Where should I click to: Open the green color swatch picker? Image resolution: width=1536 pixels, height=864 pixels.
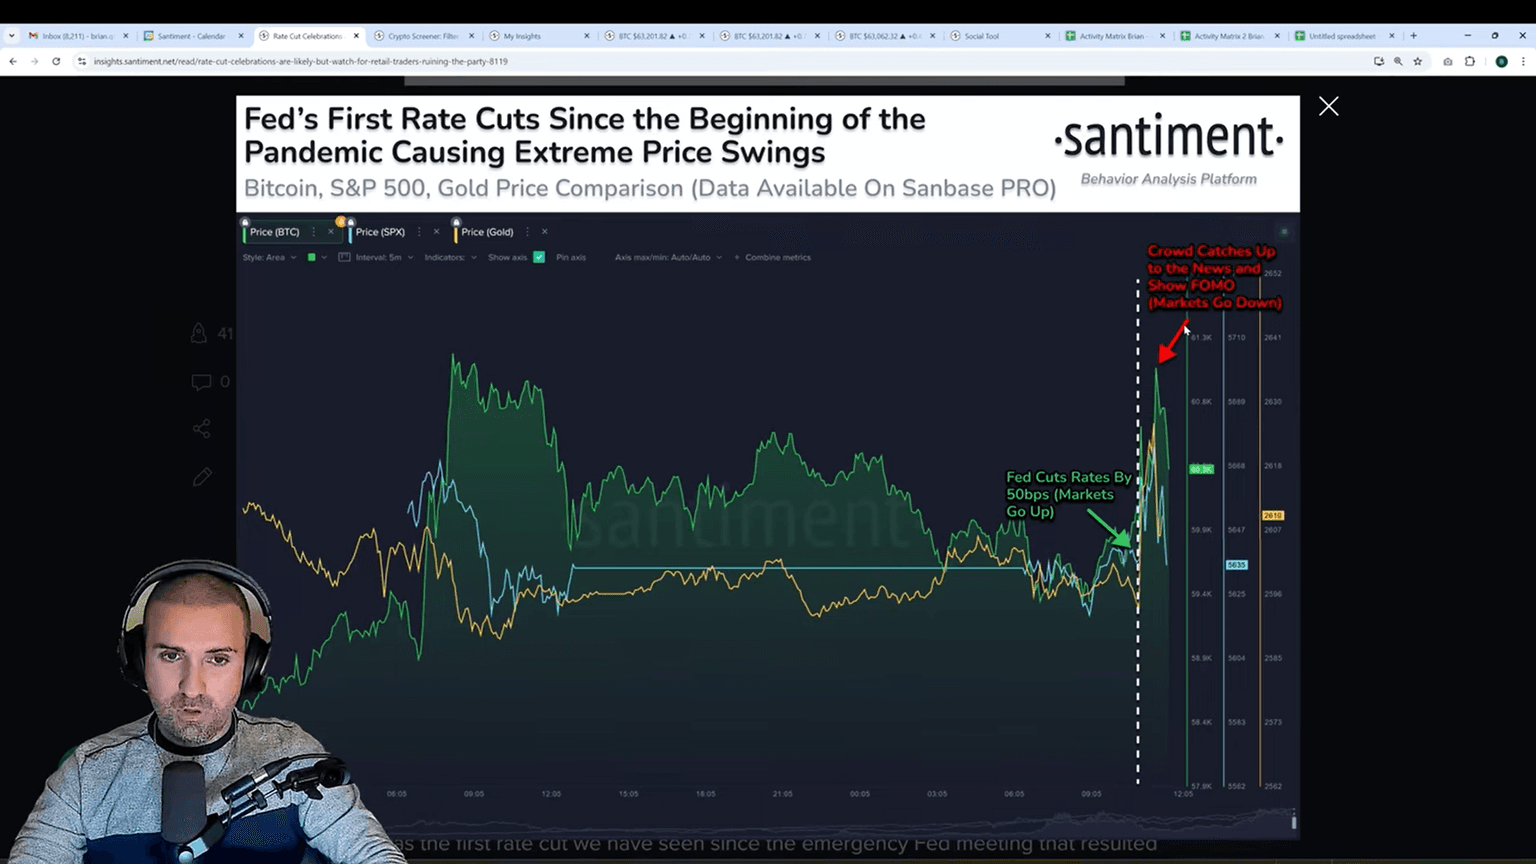click(312, 257)
